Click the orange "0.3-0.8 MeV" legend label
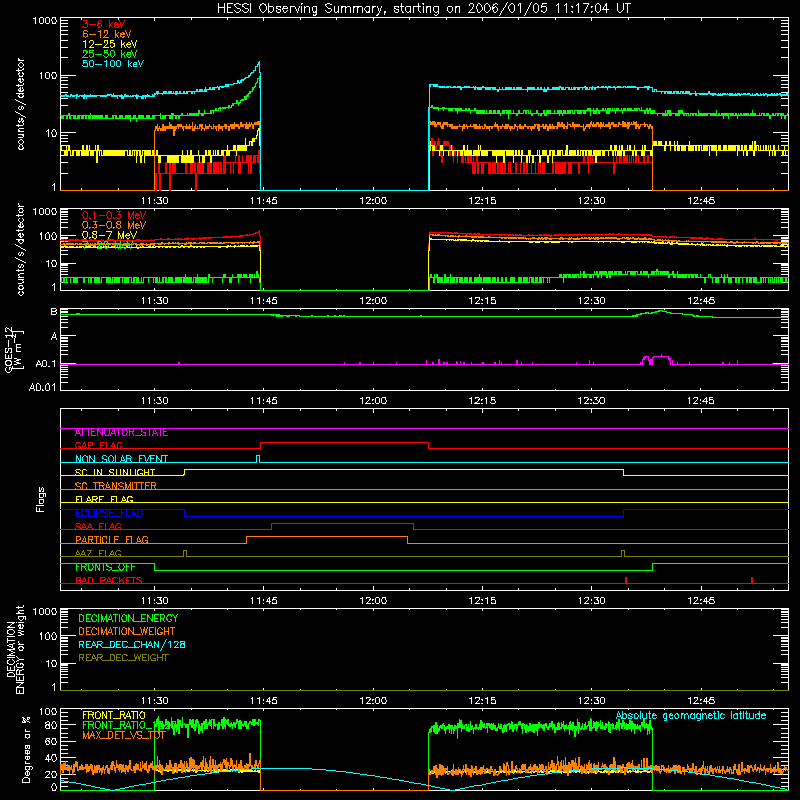Screen dimensions: 800x800 click(114, 225)
